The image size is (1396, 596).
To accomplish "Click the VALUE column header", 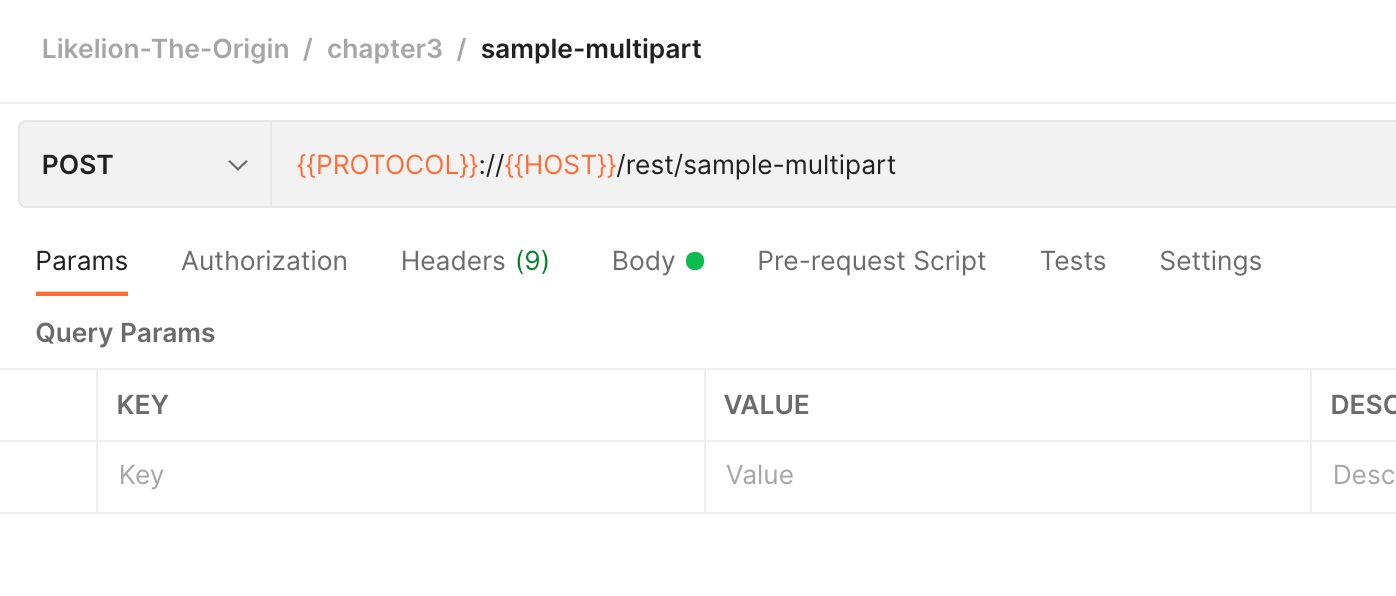I will (766, 405).
